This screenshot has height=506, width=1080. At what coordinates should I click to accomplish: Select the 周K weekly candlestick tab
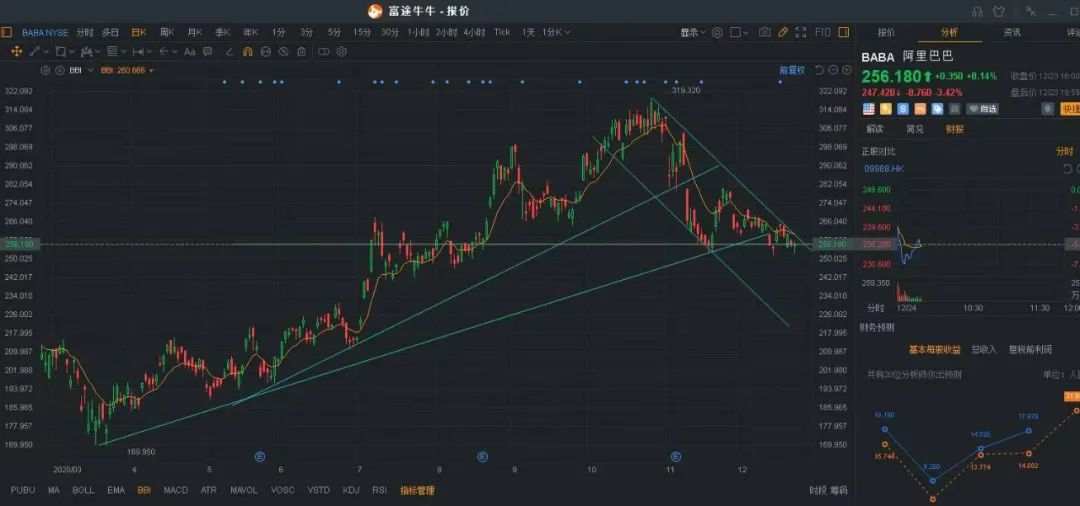pyautogui.click(x=167, y=32)
